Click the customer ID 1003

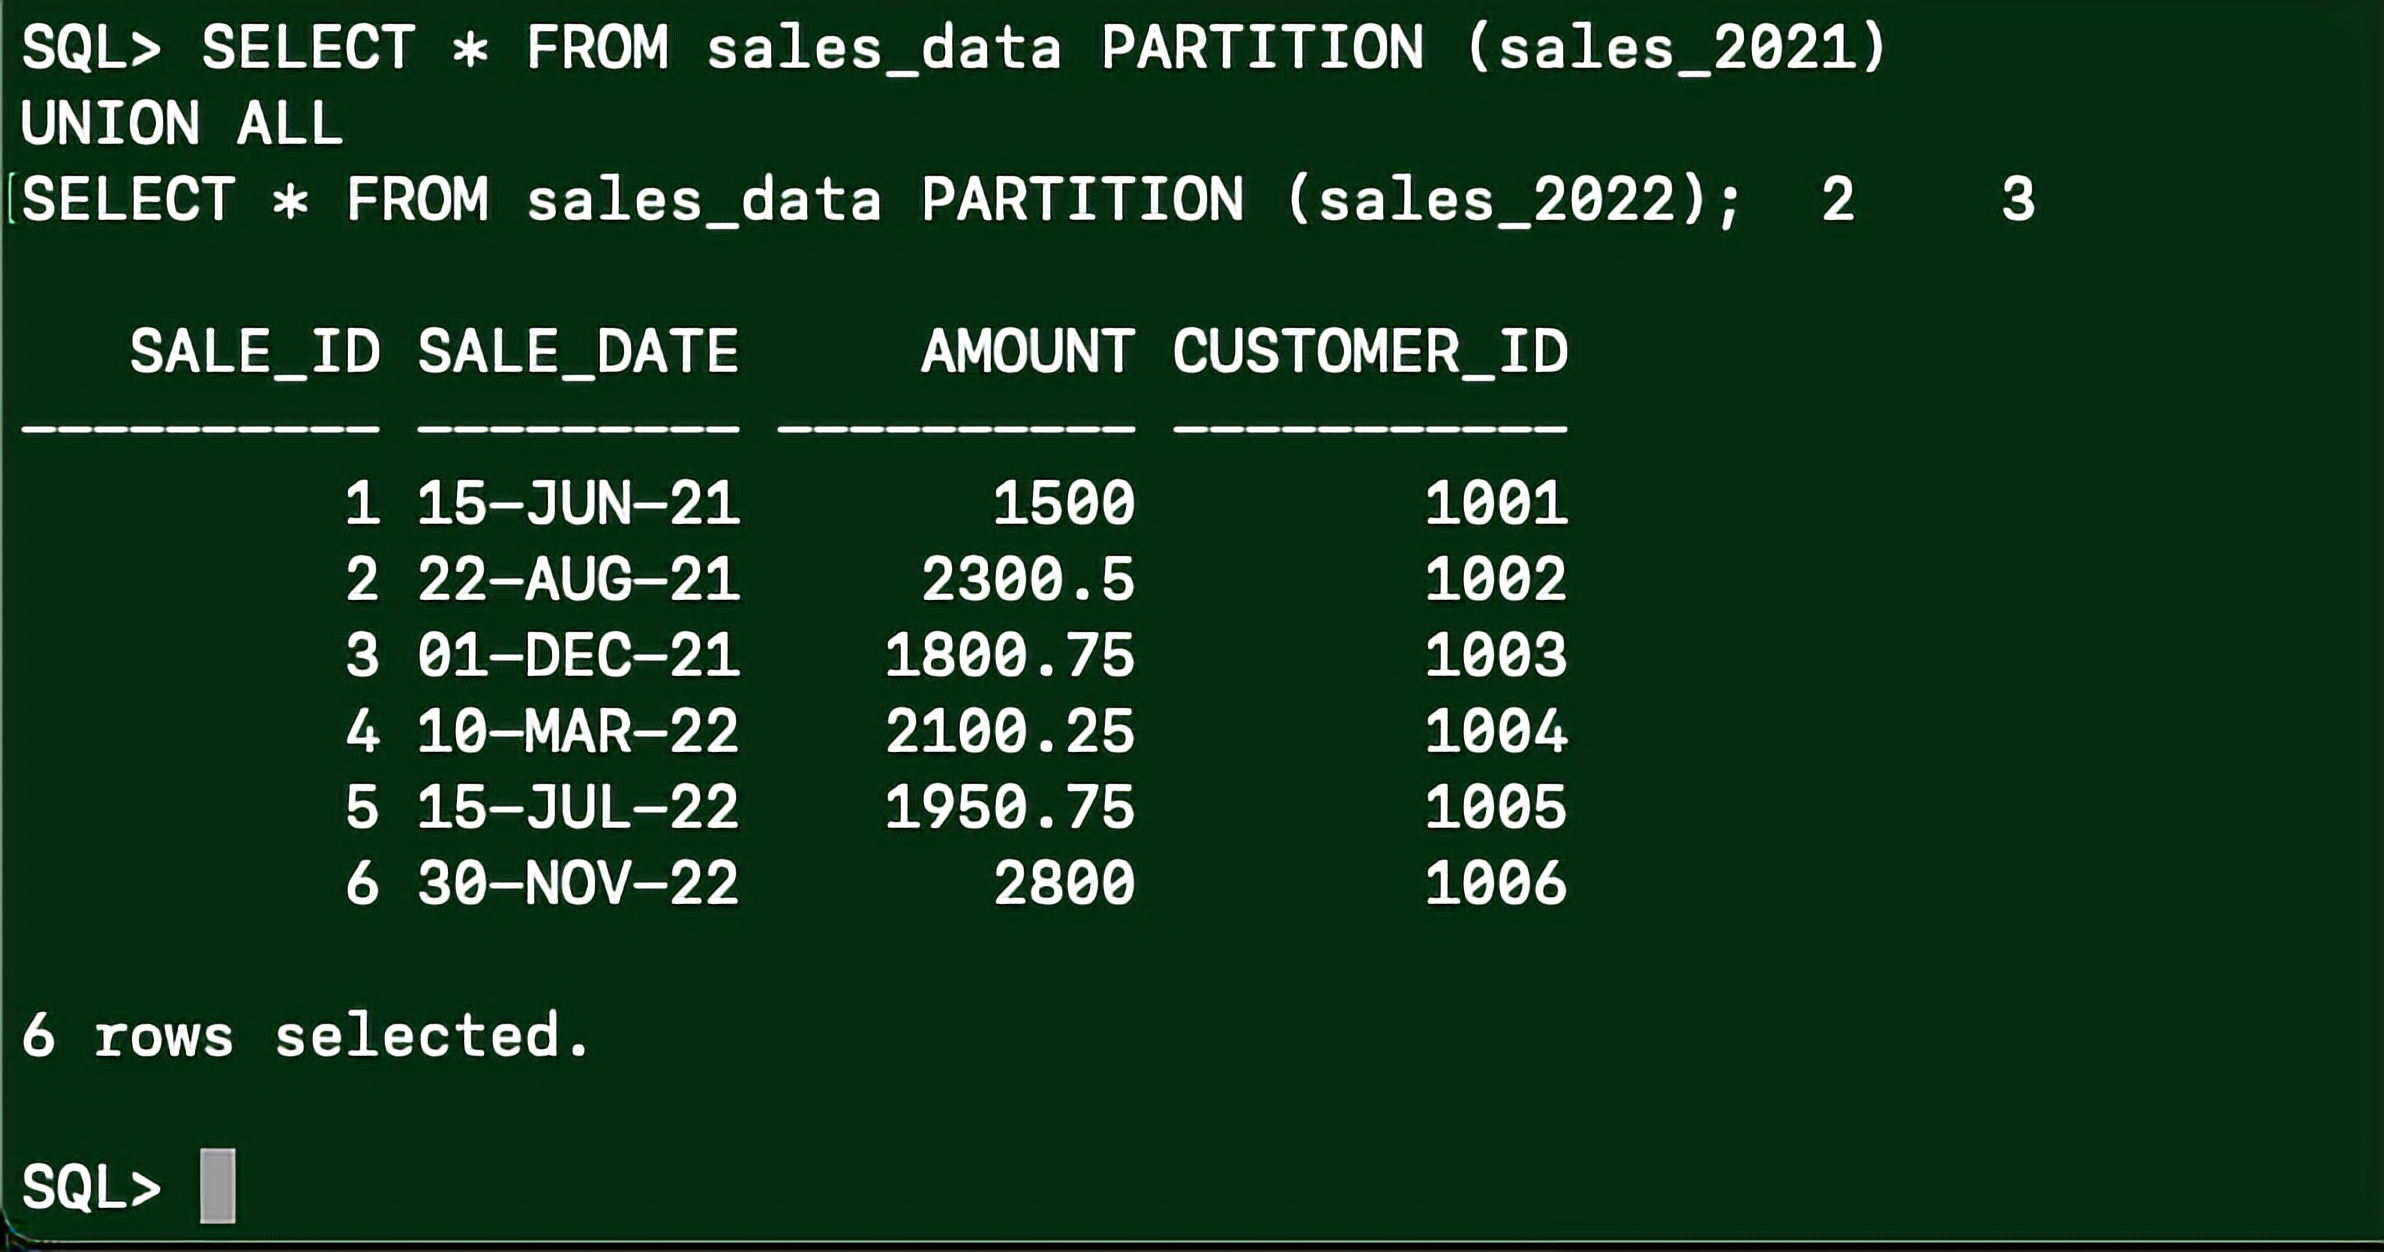[x=1496, y=656]
